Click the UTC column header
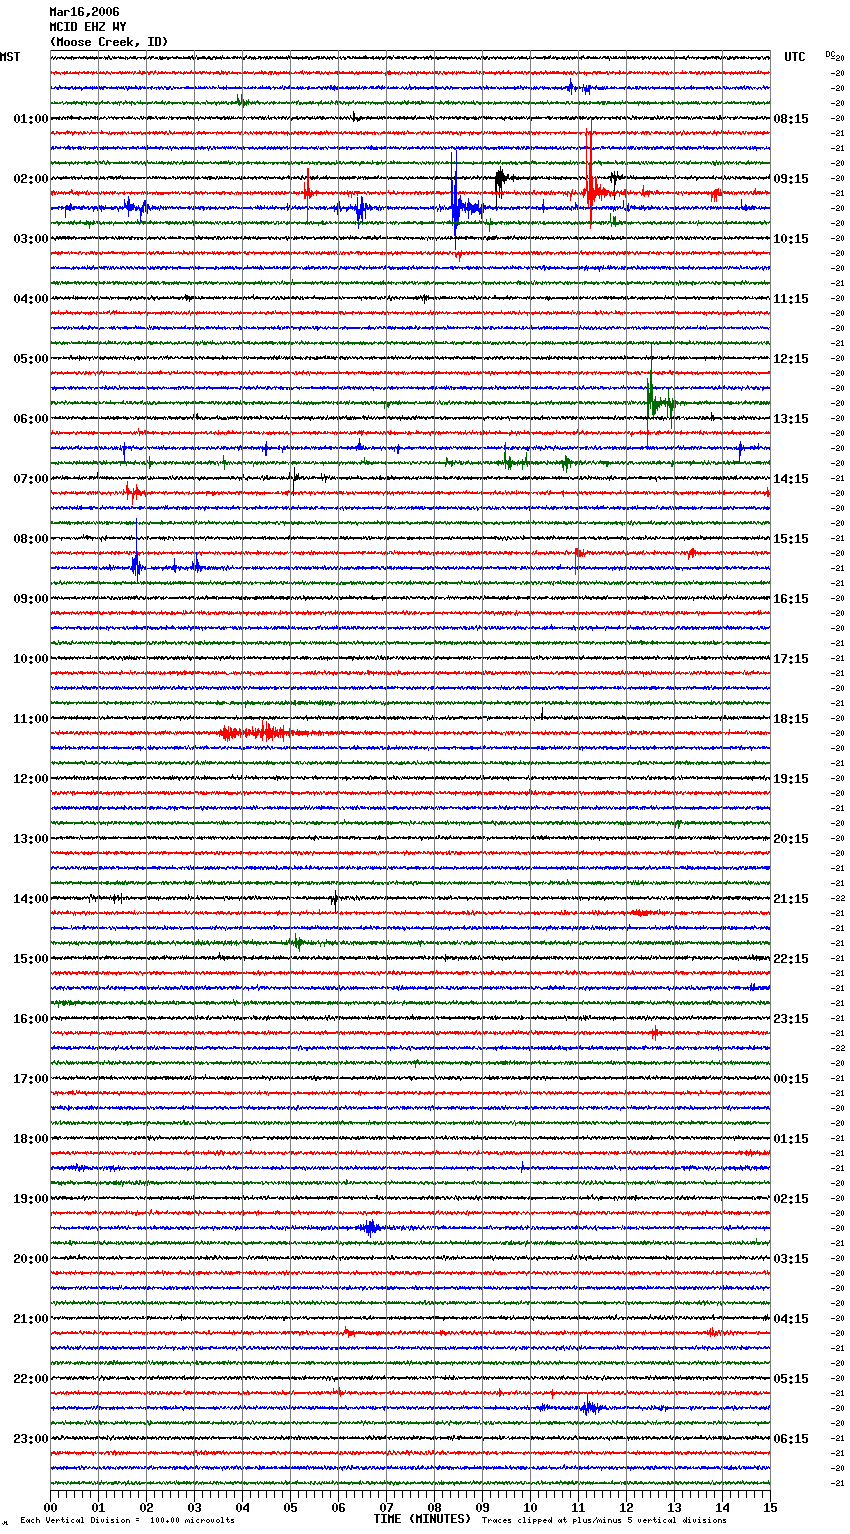This screenshot has width=850, height=1534. click(x=795, y=57)
